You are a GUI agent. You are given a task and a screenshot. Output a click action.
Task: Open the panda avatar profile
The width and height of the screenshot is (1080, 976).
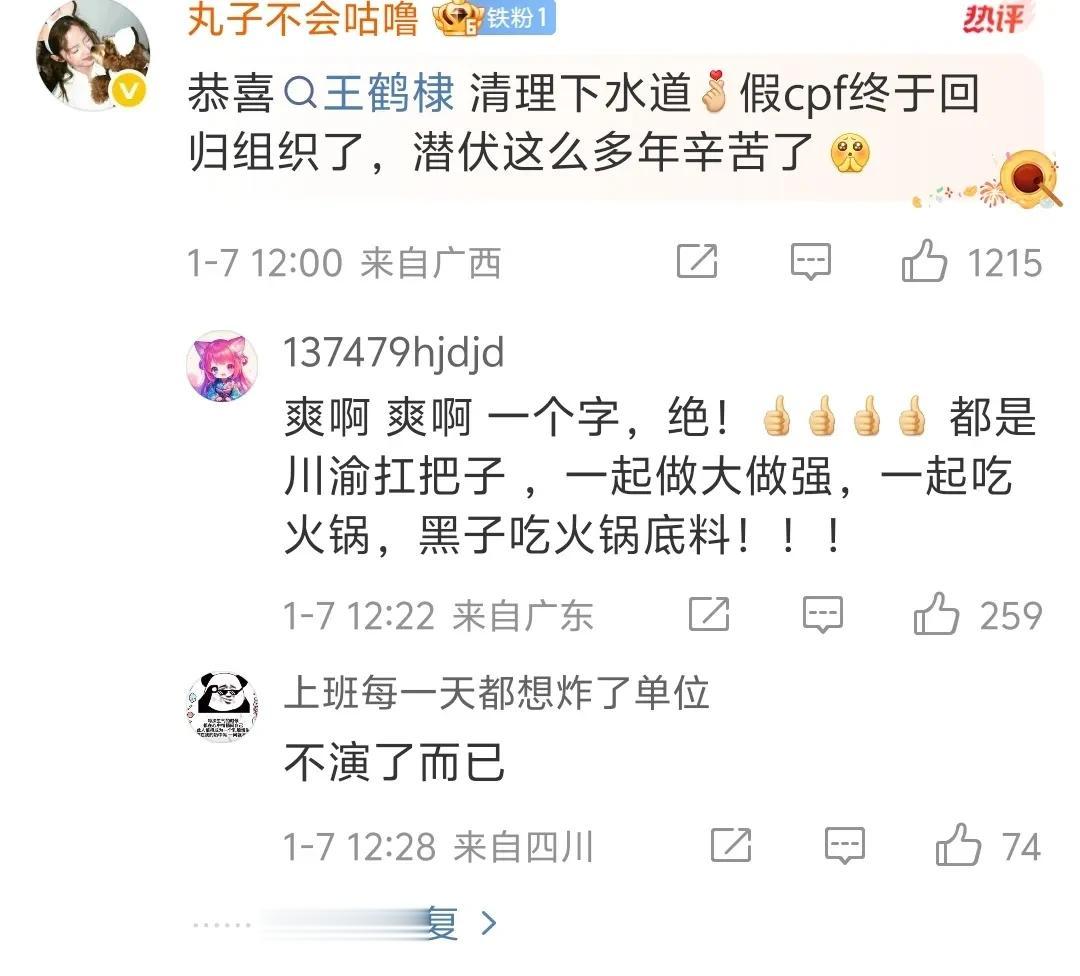(222, 707)
